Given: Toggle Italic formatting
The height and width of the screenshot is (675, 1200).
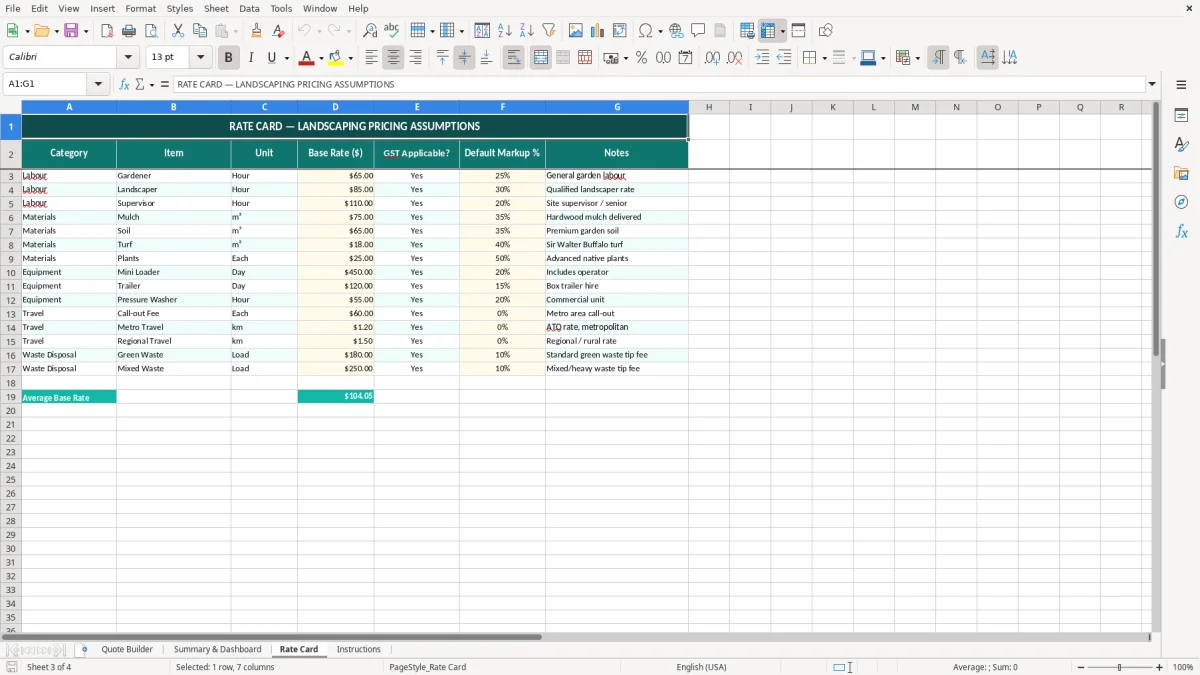Looking at the screenshot, I should (x=250, y=58).
